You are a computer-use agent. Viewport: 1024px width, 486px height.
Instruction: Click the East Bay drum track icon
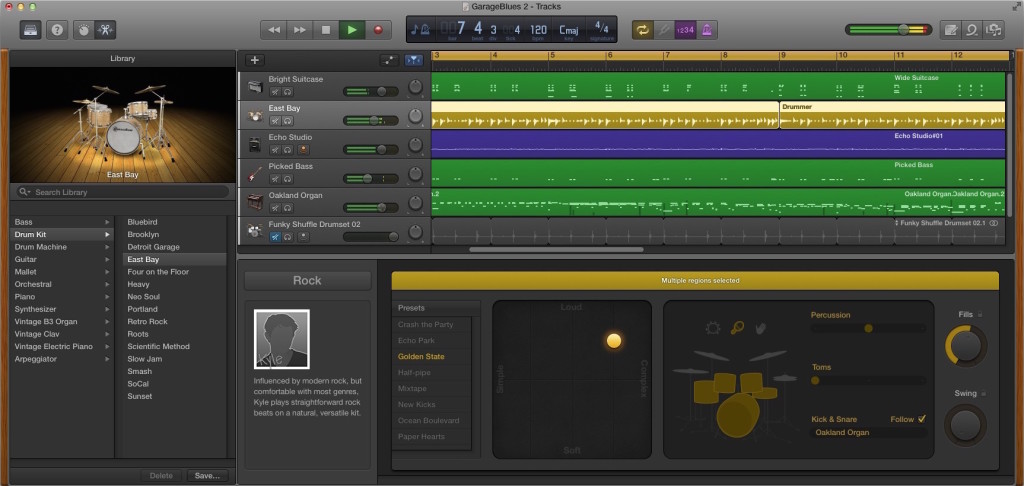(255, 116)
